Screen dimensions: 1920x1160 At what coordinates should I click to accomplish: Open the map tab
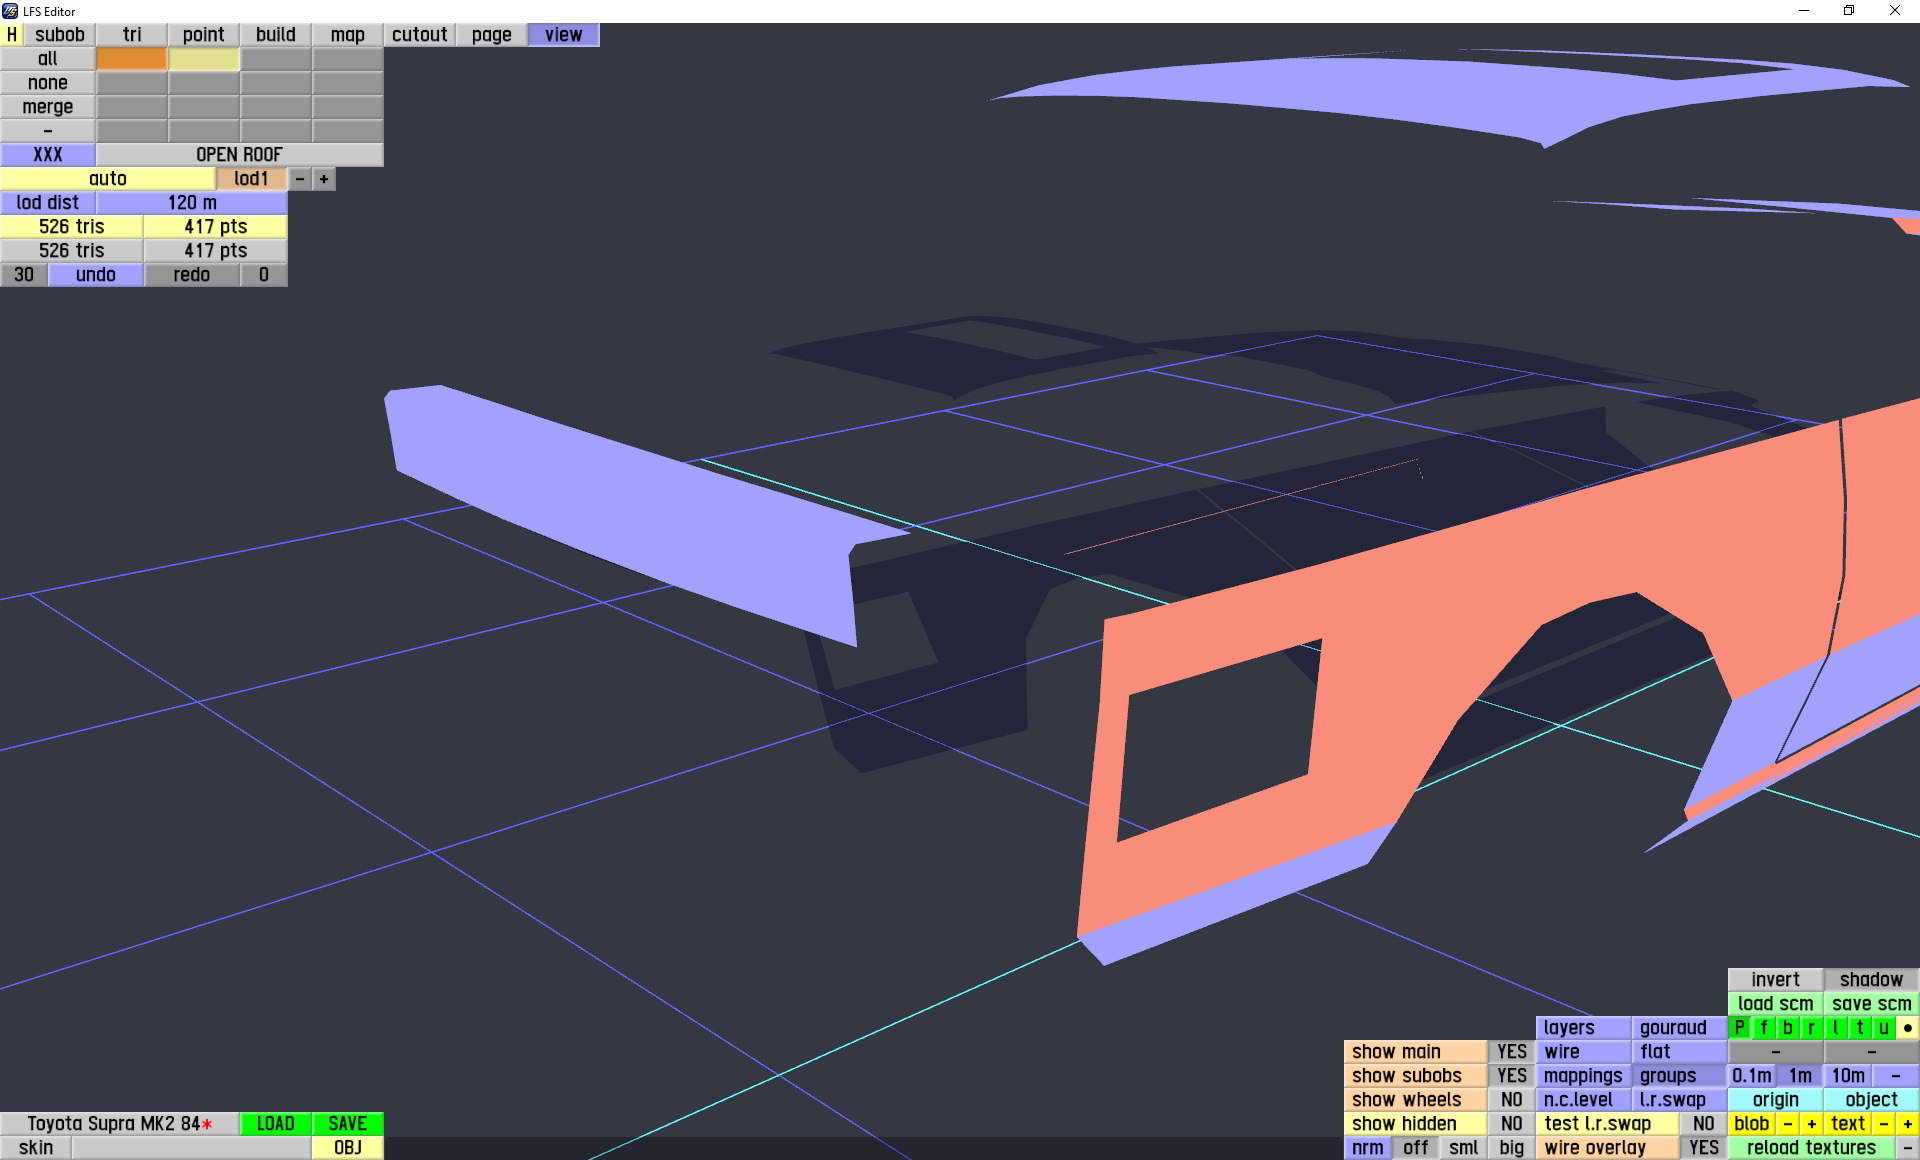(347, 35)
